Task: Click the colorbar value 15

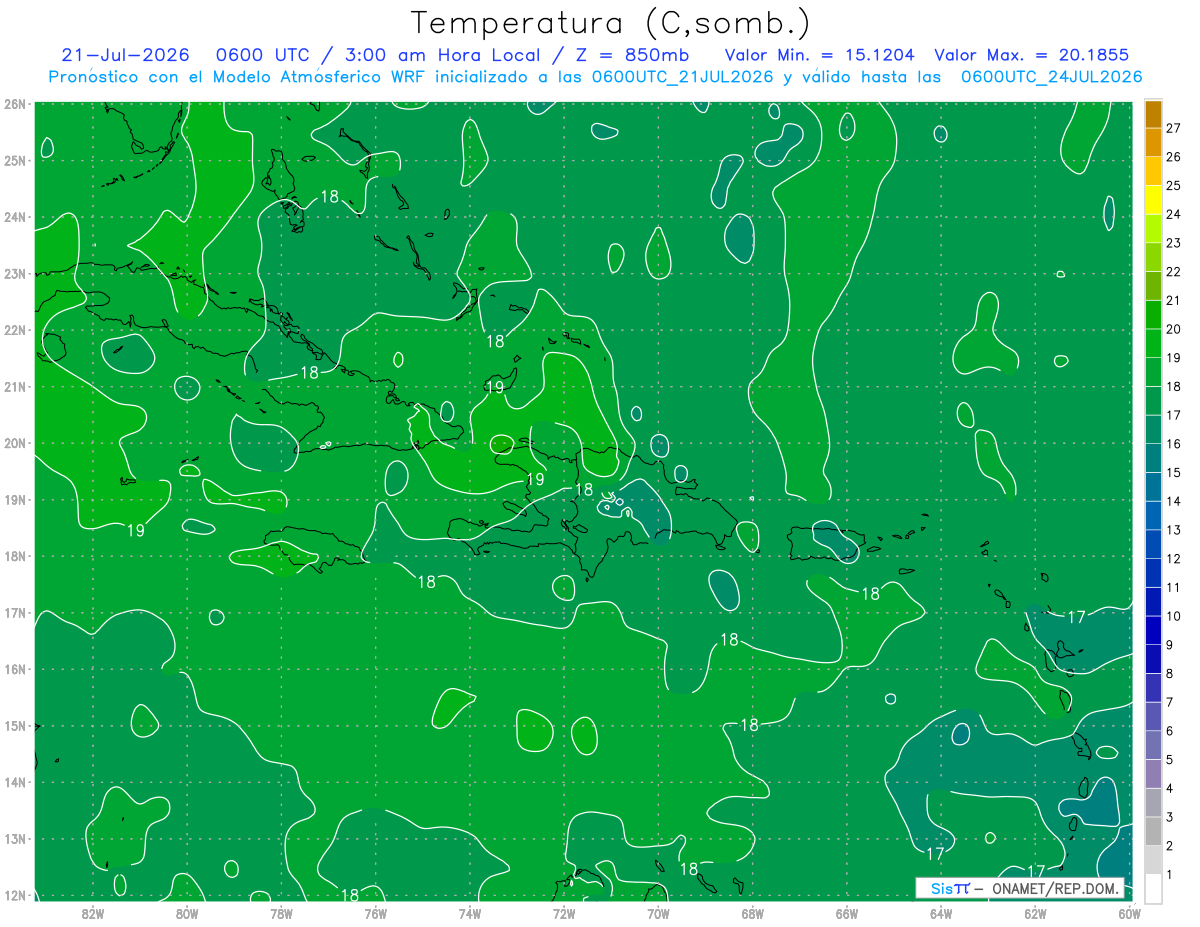Action: (x=1173, y=472)
